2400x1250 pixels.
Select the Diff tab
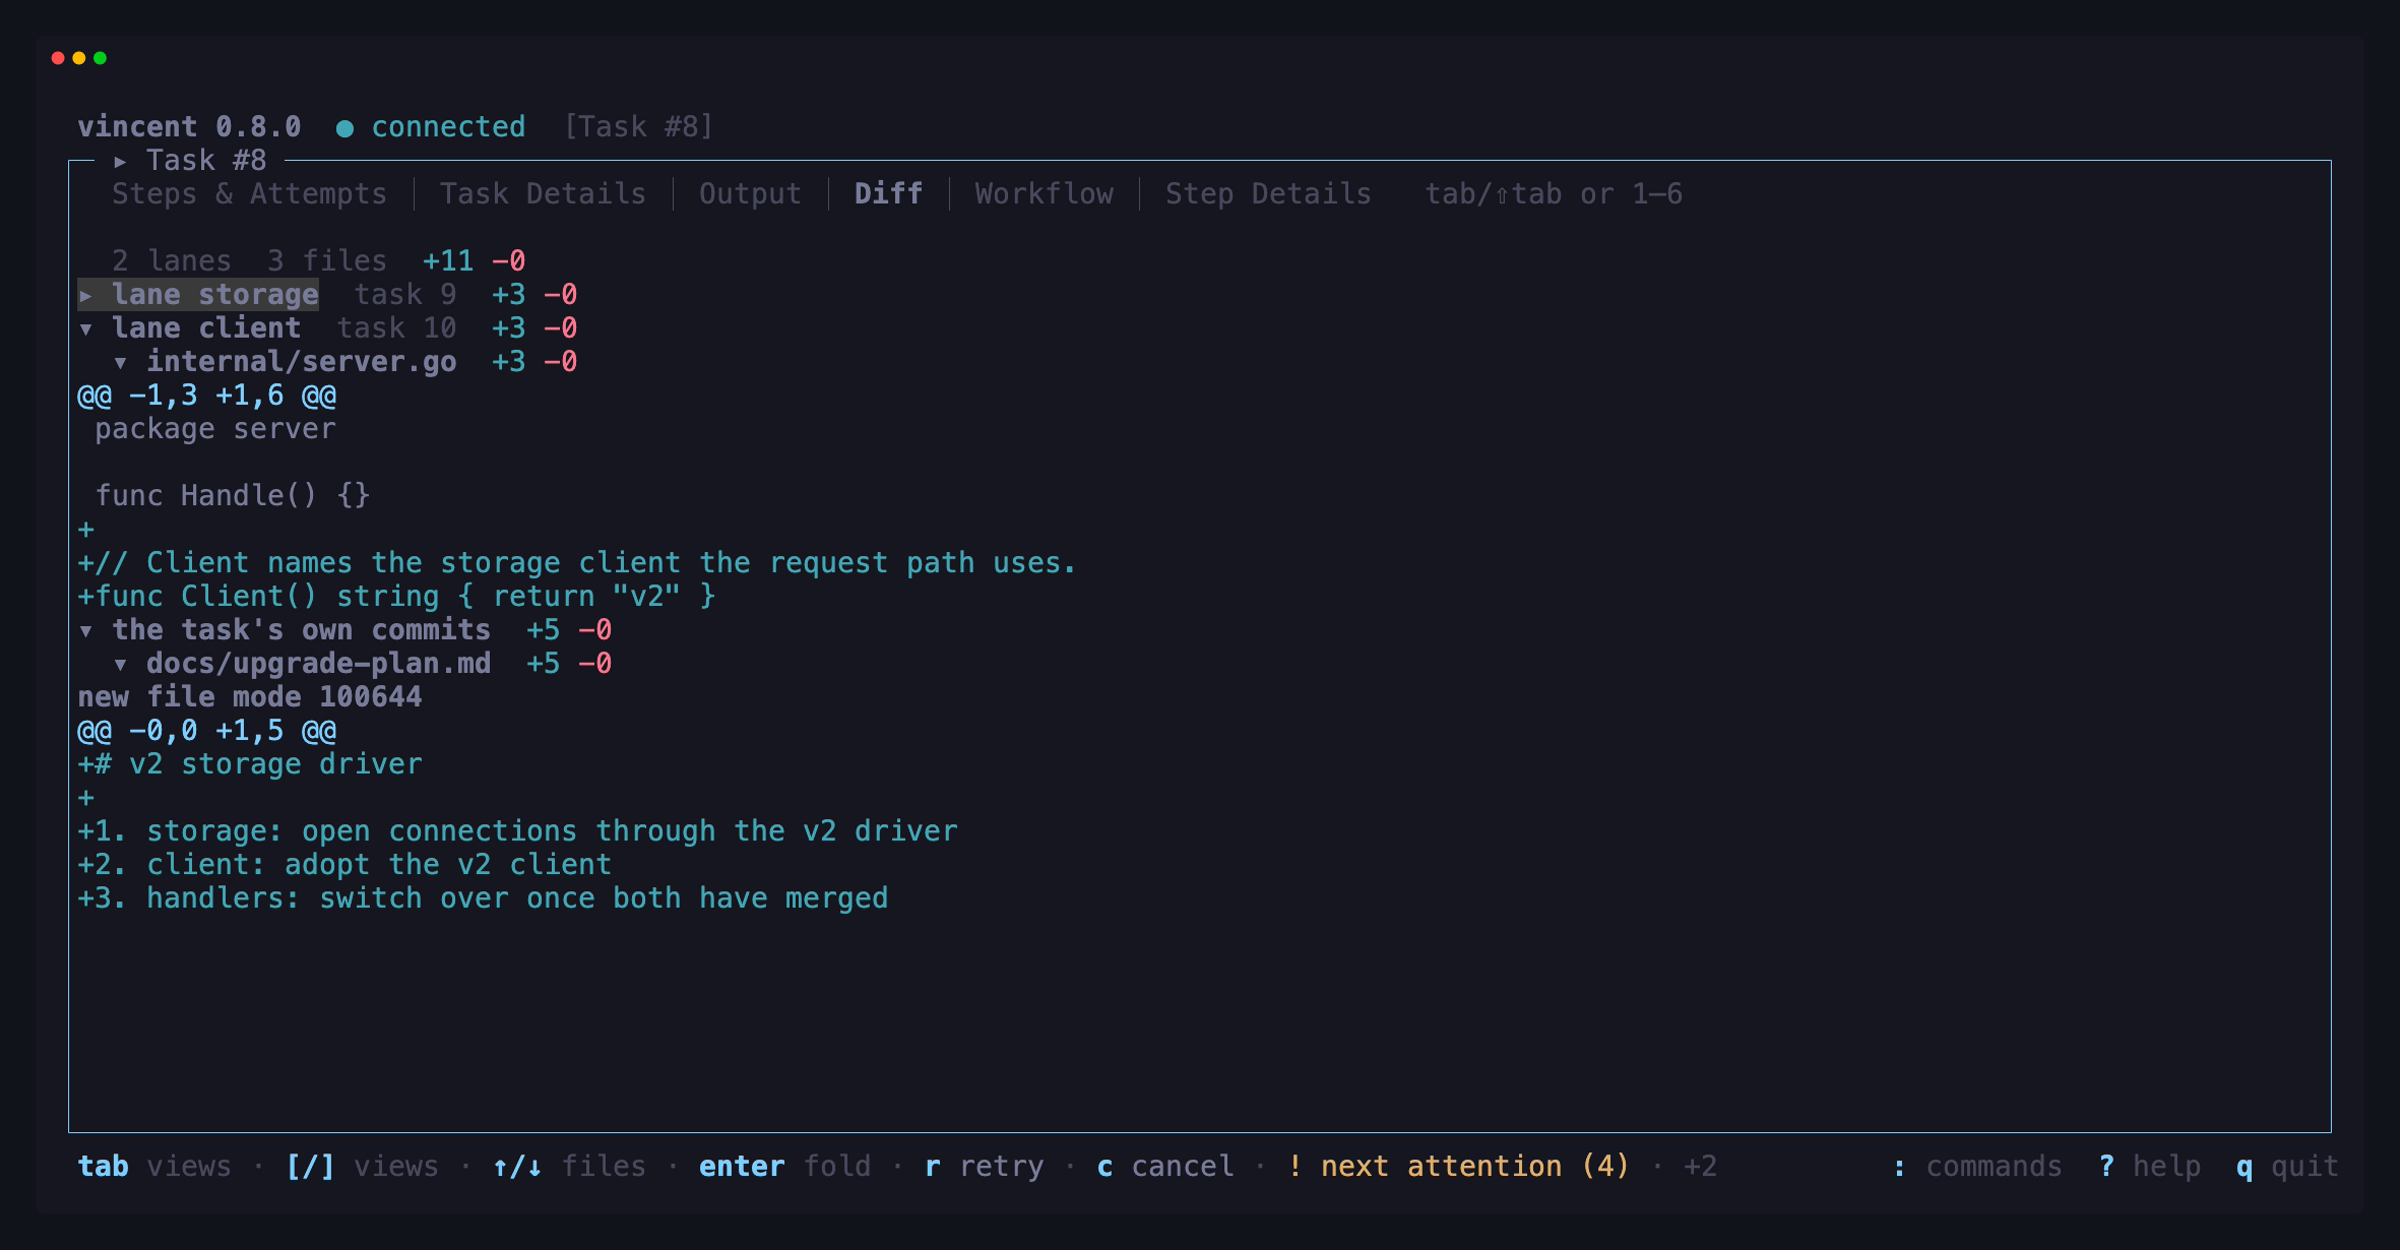(x=888, y=194)
